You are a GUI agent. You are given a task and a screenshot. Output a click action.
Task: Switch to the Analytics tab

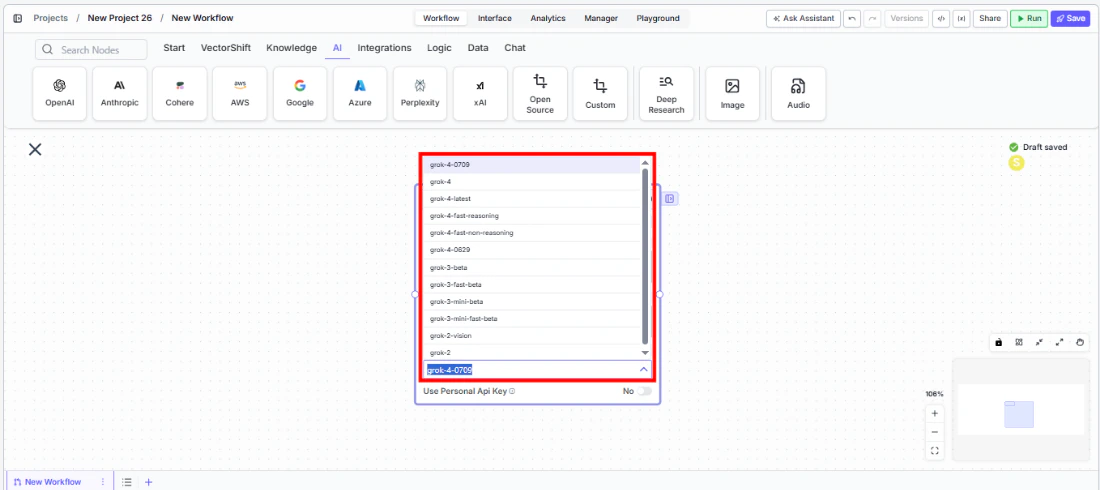[548, 18]
